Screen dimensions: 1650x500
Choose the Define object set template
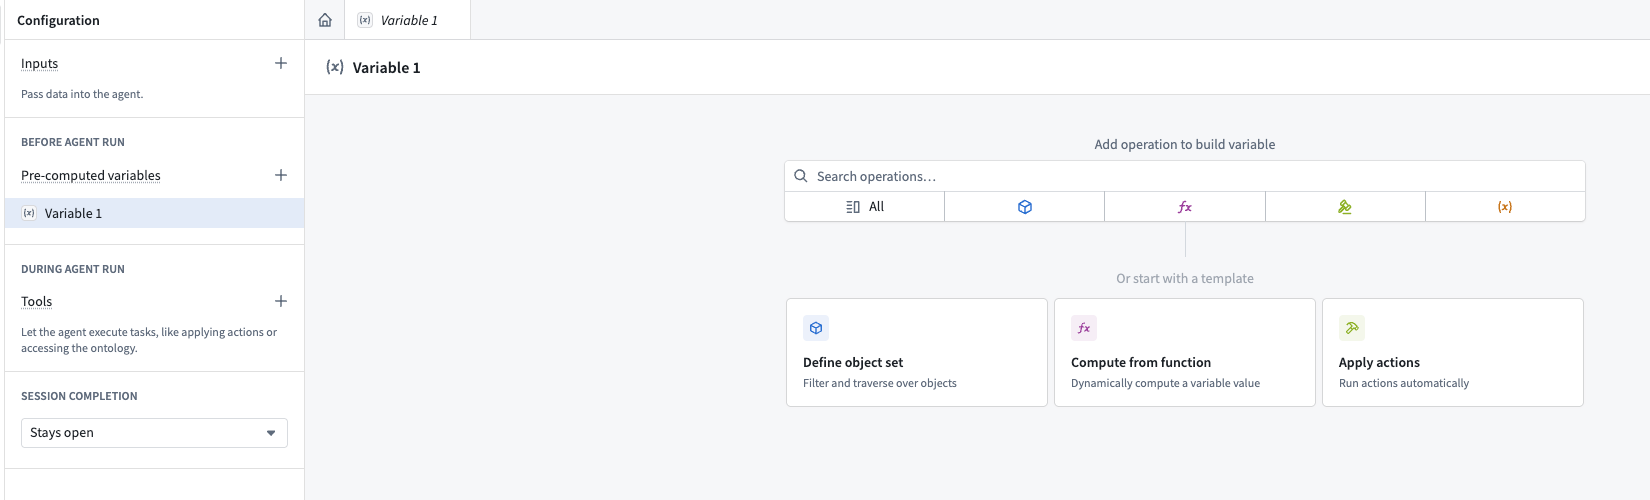[917, 352]
